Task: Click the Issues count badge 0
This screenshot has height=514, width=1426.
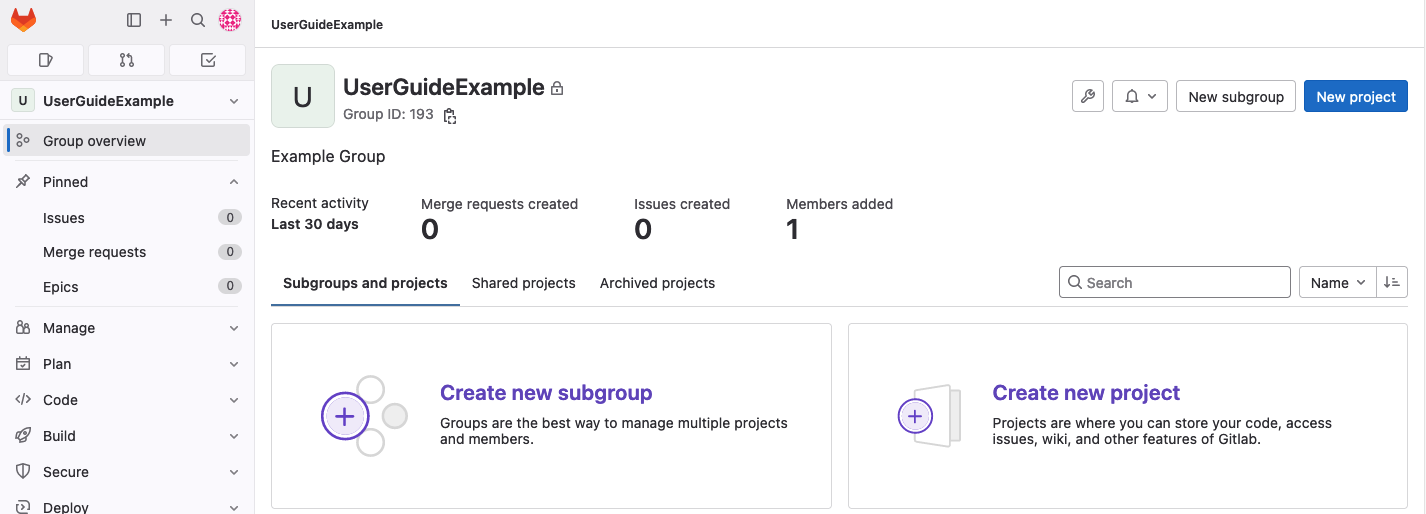Action: tap(230, 218)
